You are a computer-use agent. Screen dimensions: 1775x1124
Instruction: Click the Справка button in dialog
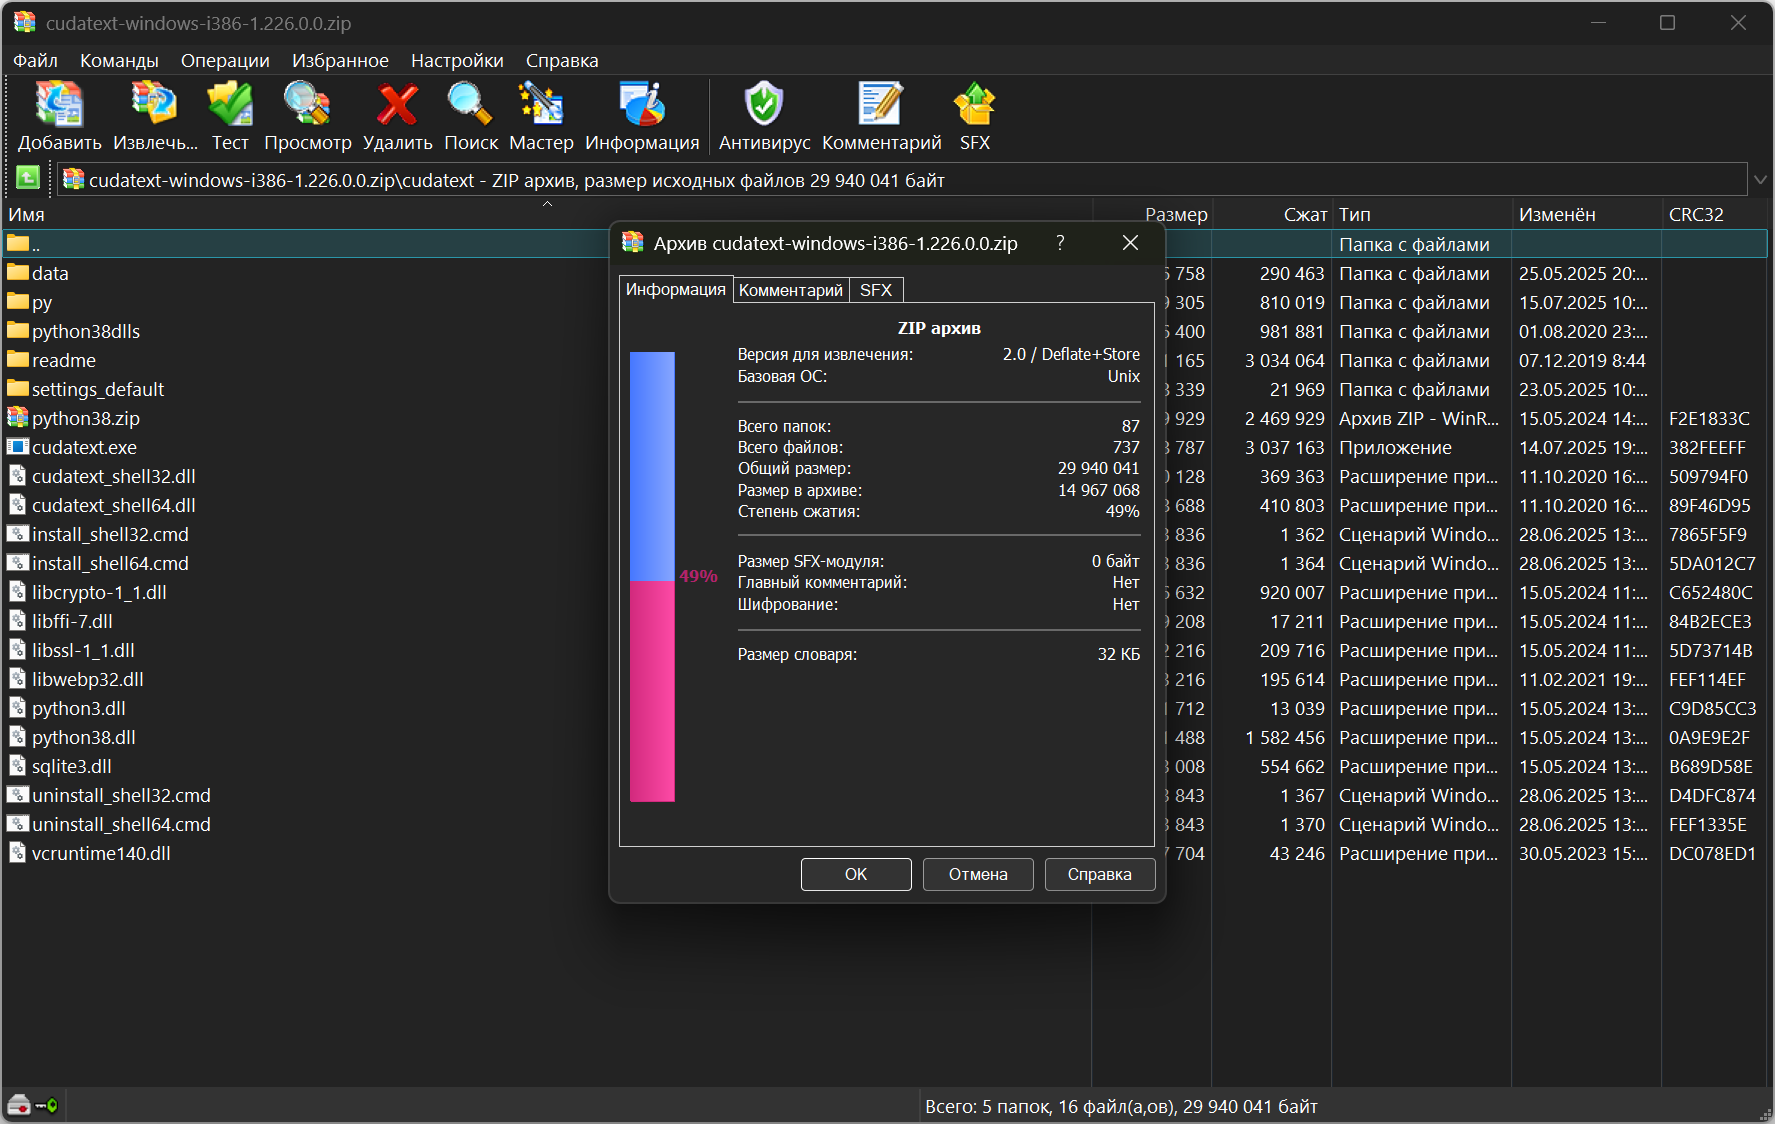tap(1100, 874)
